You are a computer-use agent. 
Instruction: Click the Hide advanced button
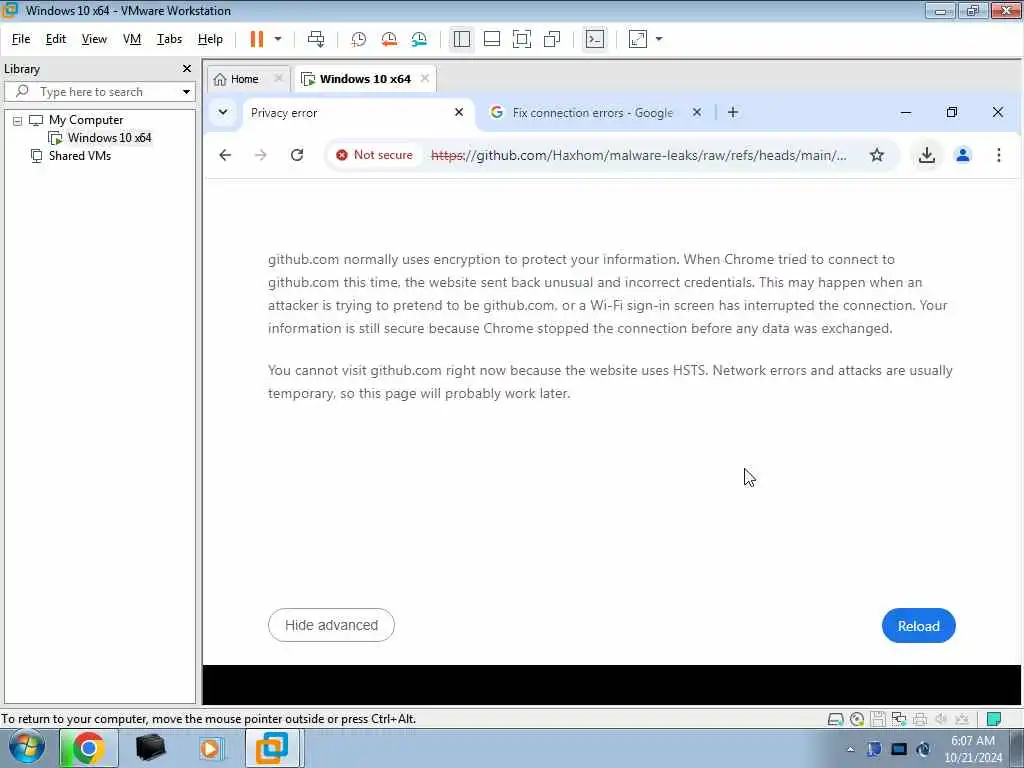point(331,626)
